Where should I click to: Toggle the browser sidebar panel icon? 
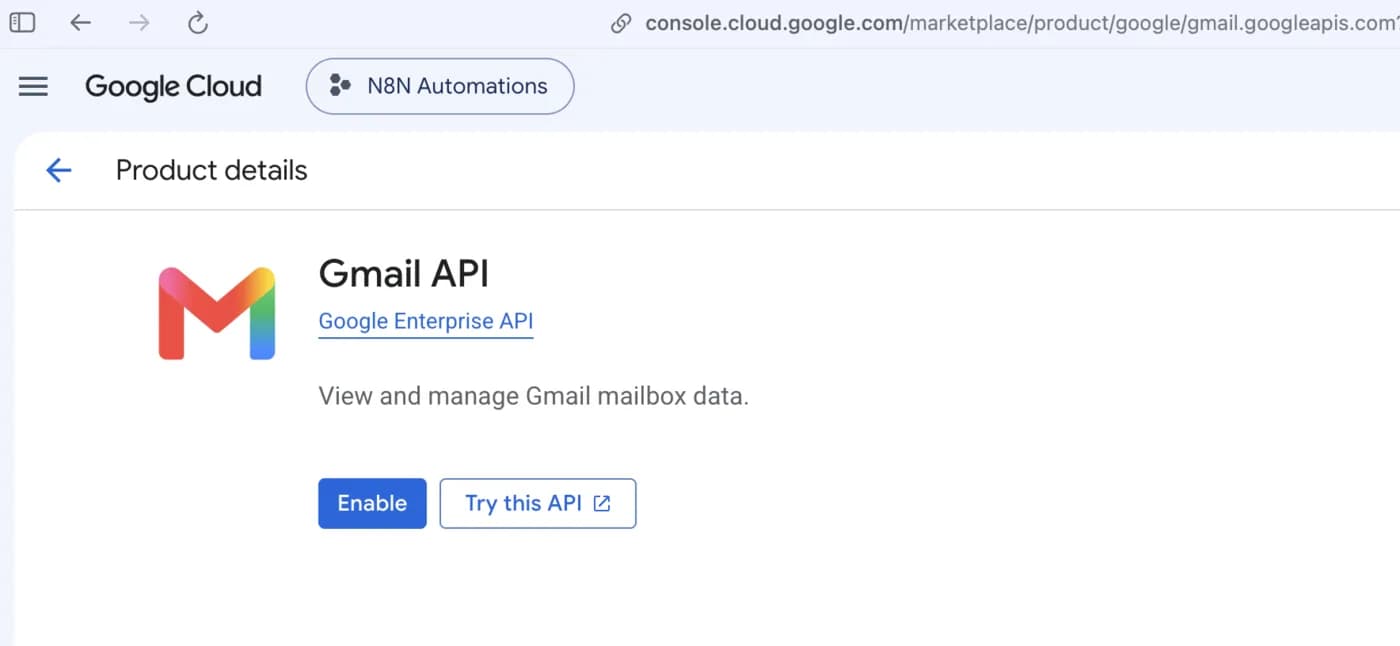(x=22, y=22)
